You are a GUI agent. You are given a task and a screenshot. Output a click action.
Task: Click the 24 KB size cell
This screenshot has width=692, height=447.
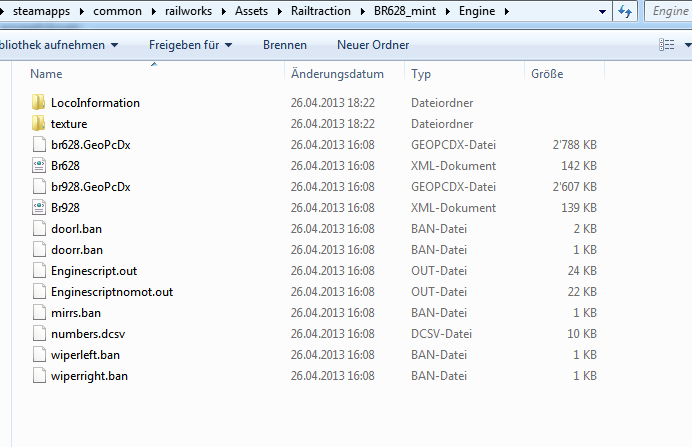[x=582, y=271]
